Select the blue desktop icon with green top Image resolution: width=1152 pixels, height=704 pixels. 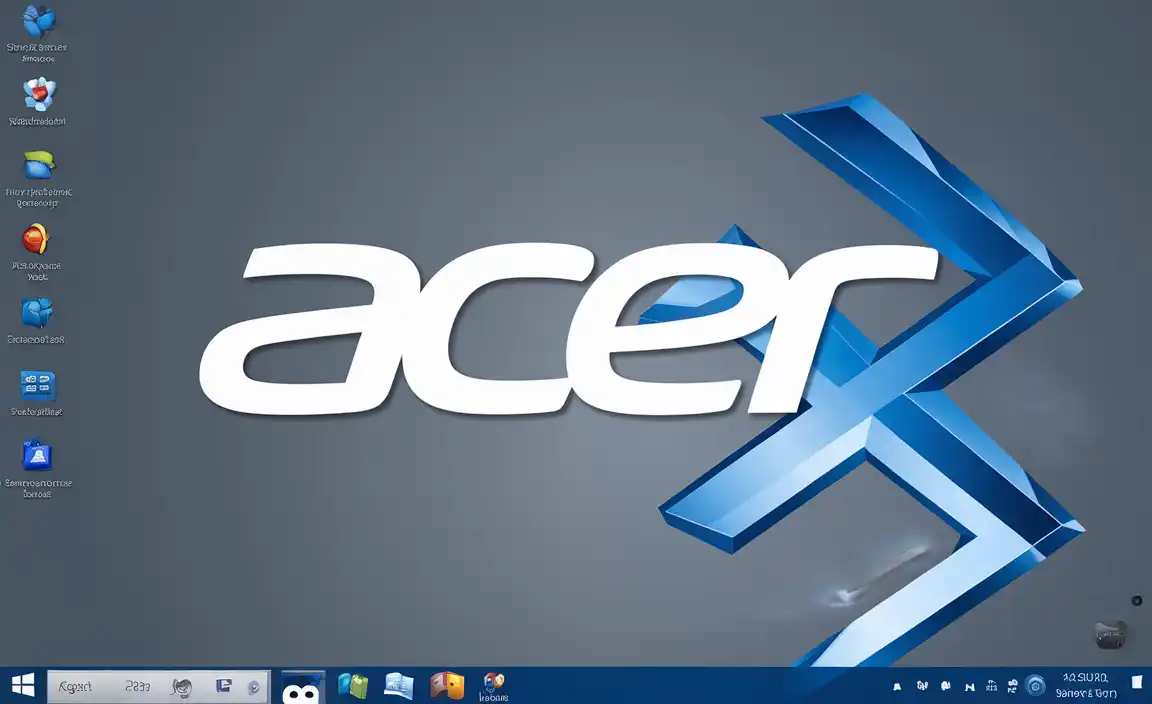(x=39, y=165)
